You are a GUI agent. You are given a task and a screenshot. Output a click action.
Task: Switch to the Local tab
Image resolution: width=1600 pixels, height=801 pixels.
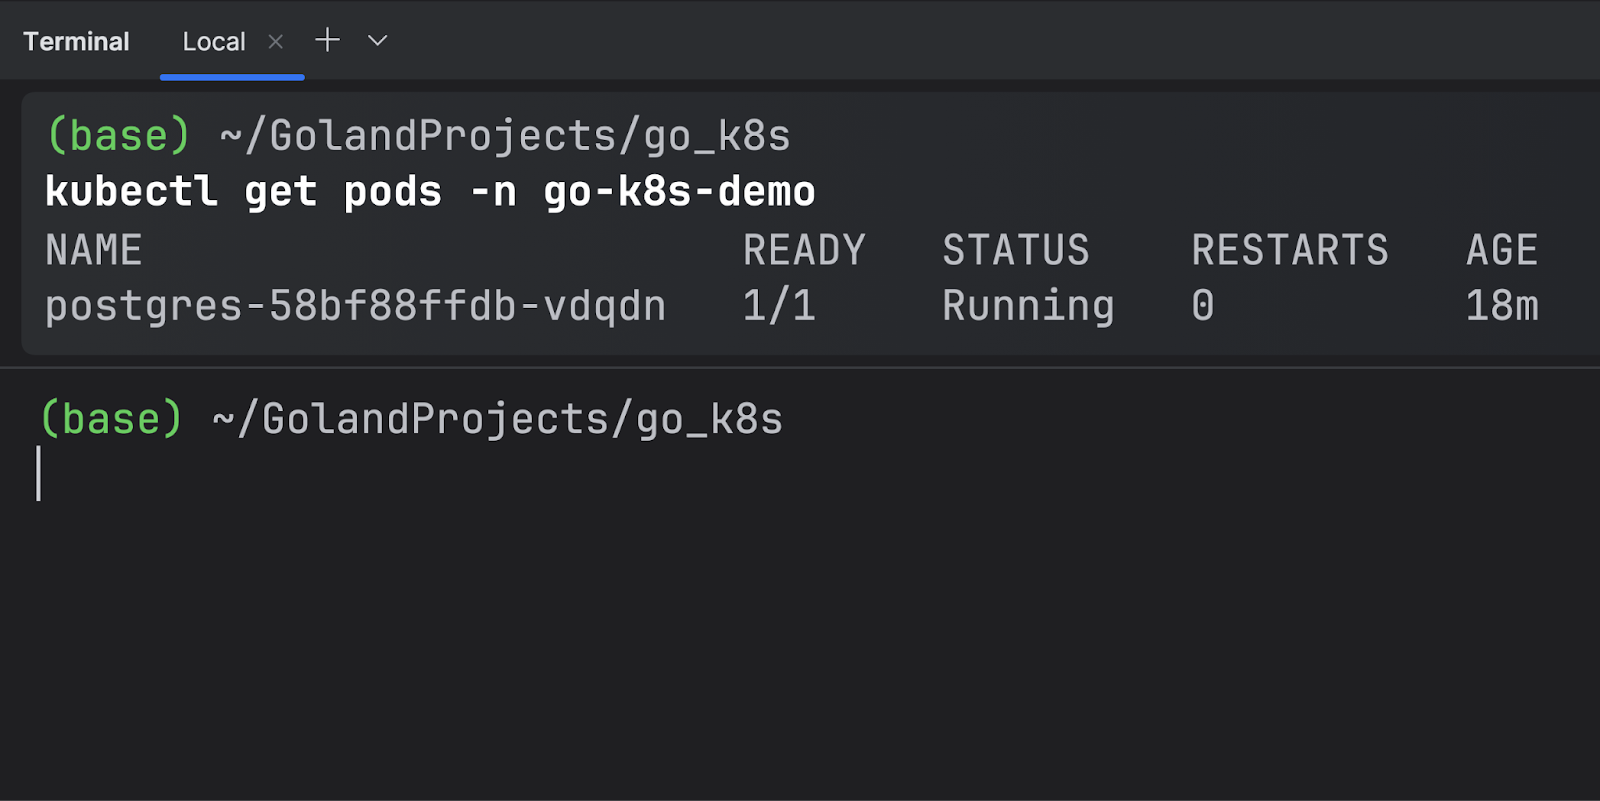point(213,42)
